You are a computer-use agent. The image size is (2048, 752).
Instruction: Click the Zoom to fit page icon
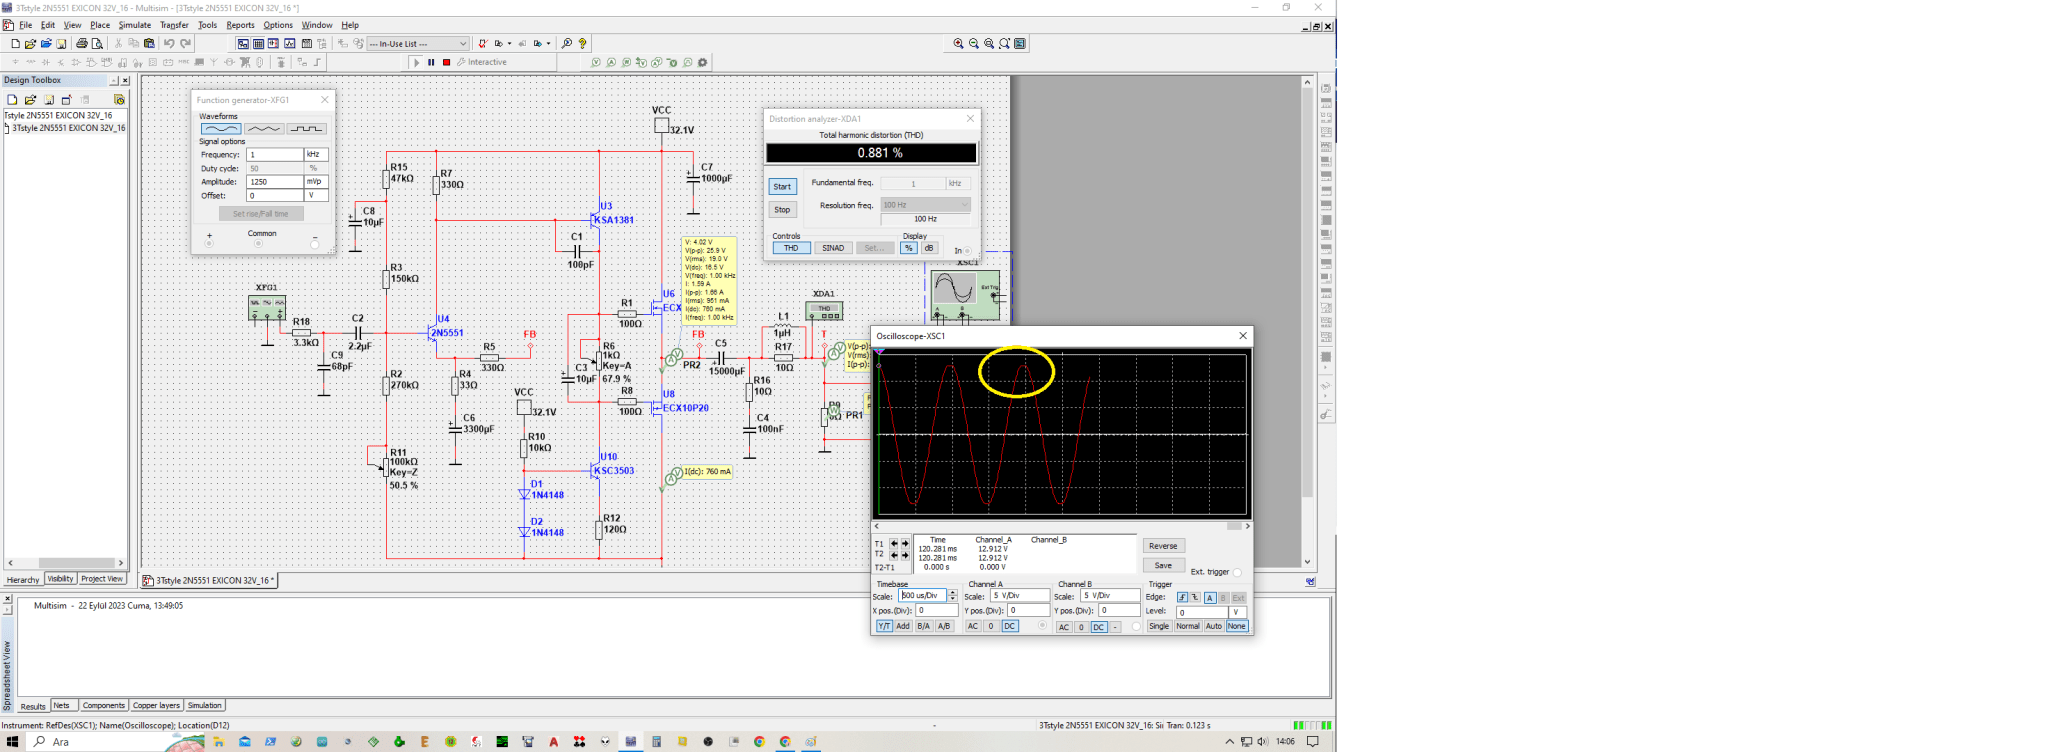(x=1004, y=44)
